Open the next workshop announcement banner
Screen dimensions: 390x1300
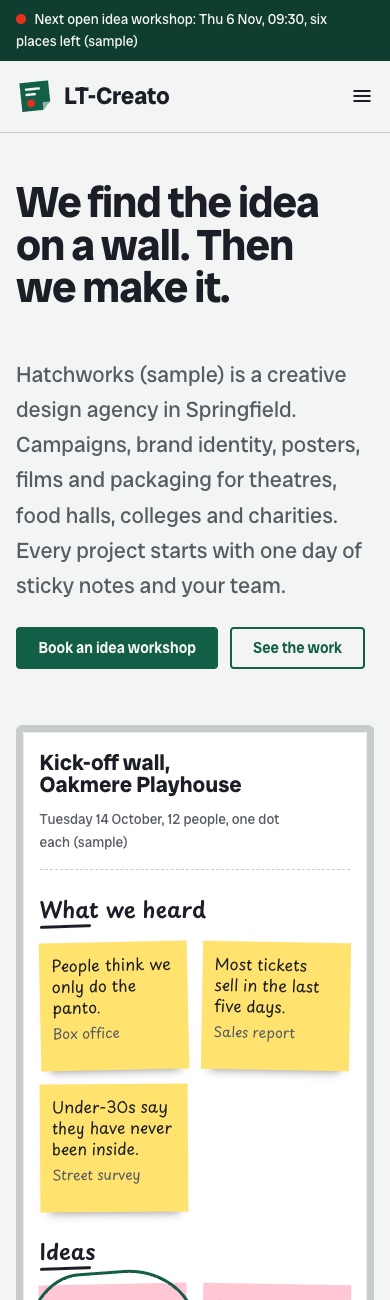pos(195,30)
